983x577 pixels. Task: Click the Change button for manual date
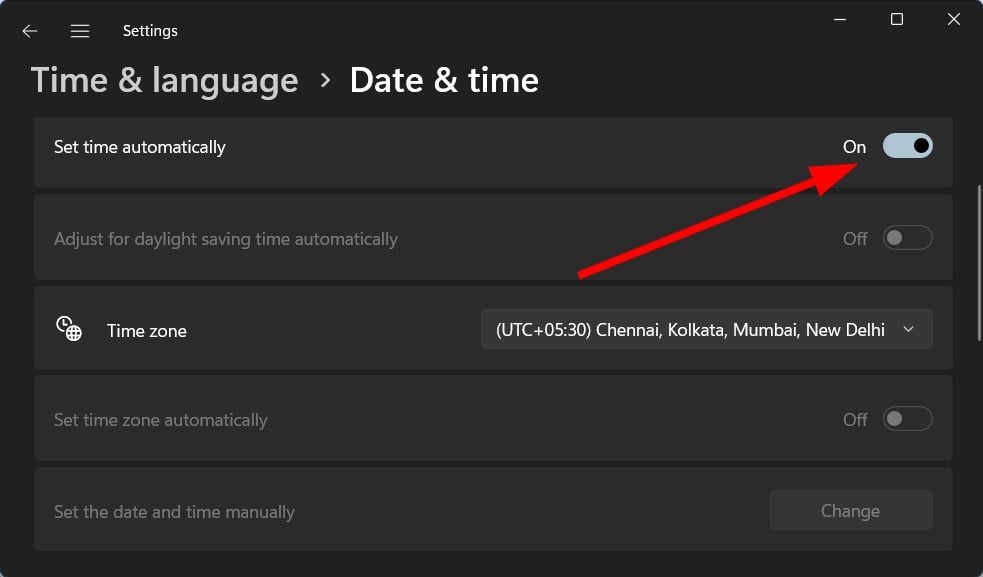pyautogui.click(x=851, y=511)
